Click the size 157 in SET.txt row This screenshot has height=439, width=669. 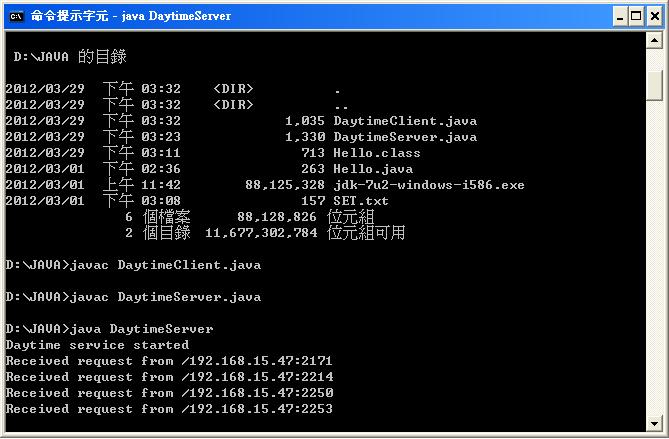click(x=313, y=201)
